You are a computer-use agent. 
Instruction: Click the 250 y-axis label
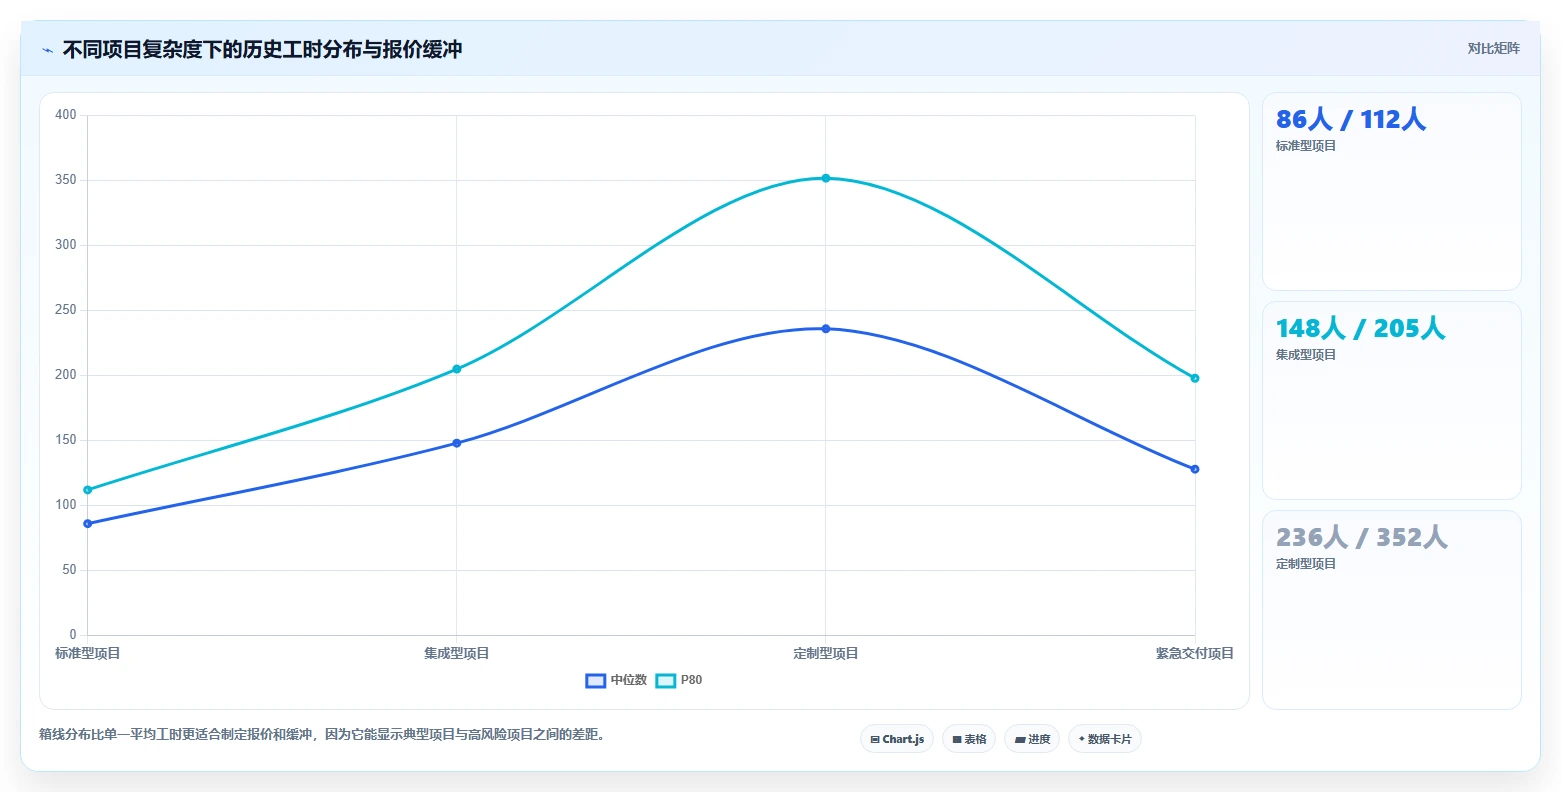(x=66, y=310)
